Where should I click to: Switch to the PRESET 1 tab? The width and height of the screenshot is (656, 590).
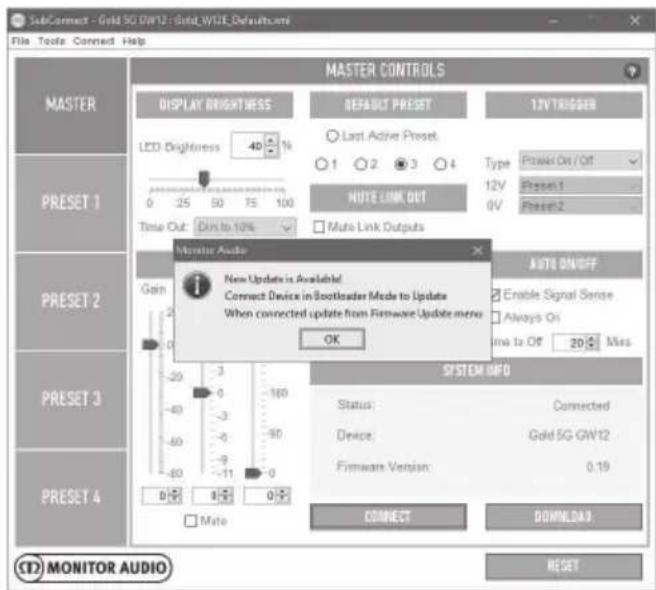click(71, 203)
